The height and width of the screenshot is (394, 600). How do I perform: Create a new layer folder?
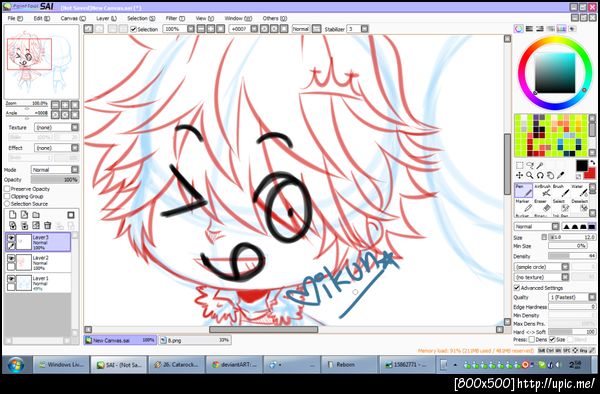[36, 215]
